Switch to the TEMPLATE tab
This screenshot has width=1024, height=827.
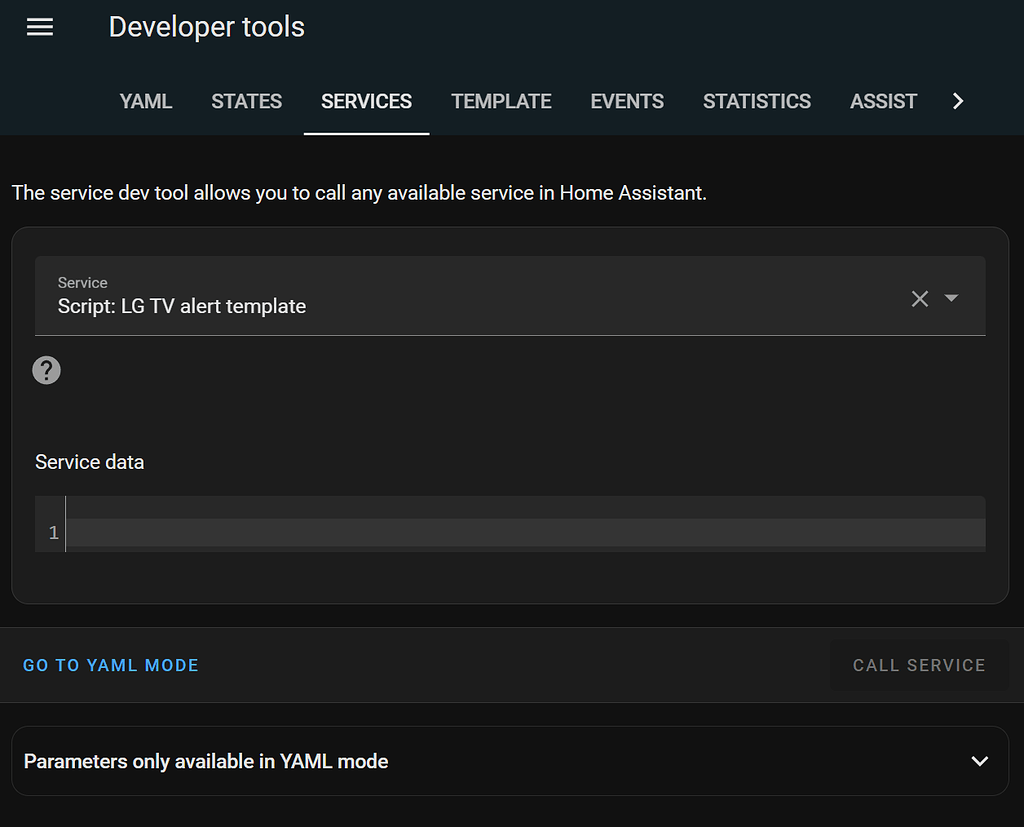501,101
